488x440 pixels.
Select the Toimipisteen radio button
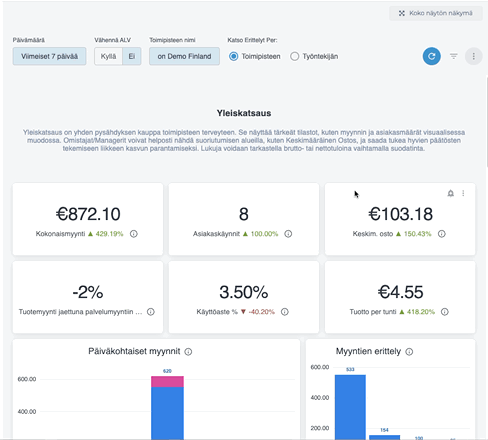(x=234, y=56)
